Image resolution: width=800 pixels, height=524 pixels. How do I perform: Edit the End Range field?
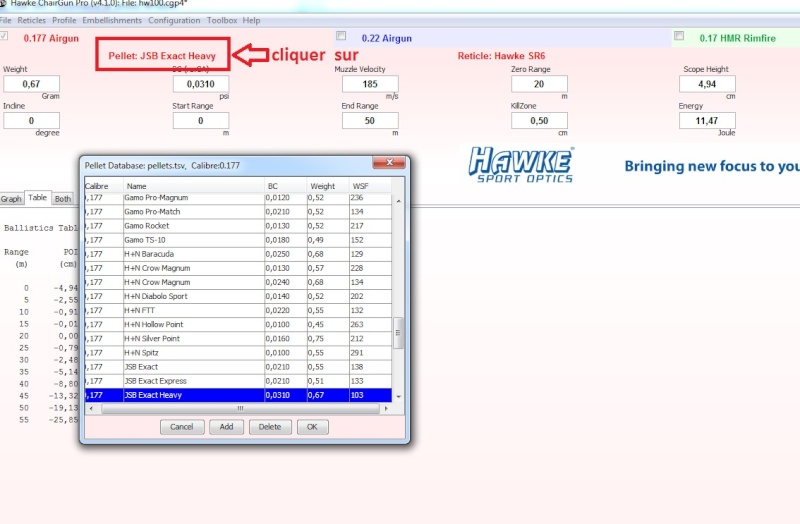point(370,120)
